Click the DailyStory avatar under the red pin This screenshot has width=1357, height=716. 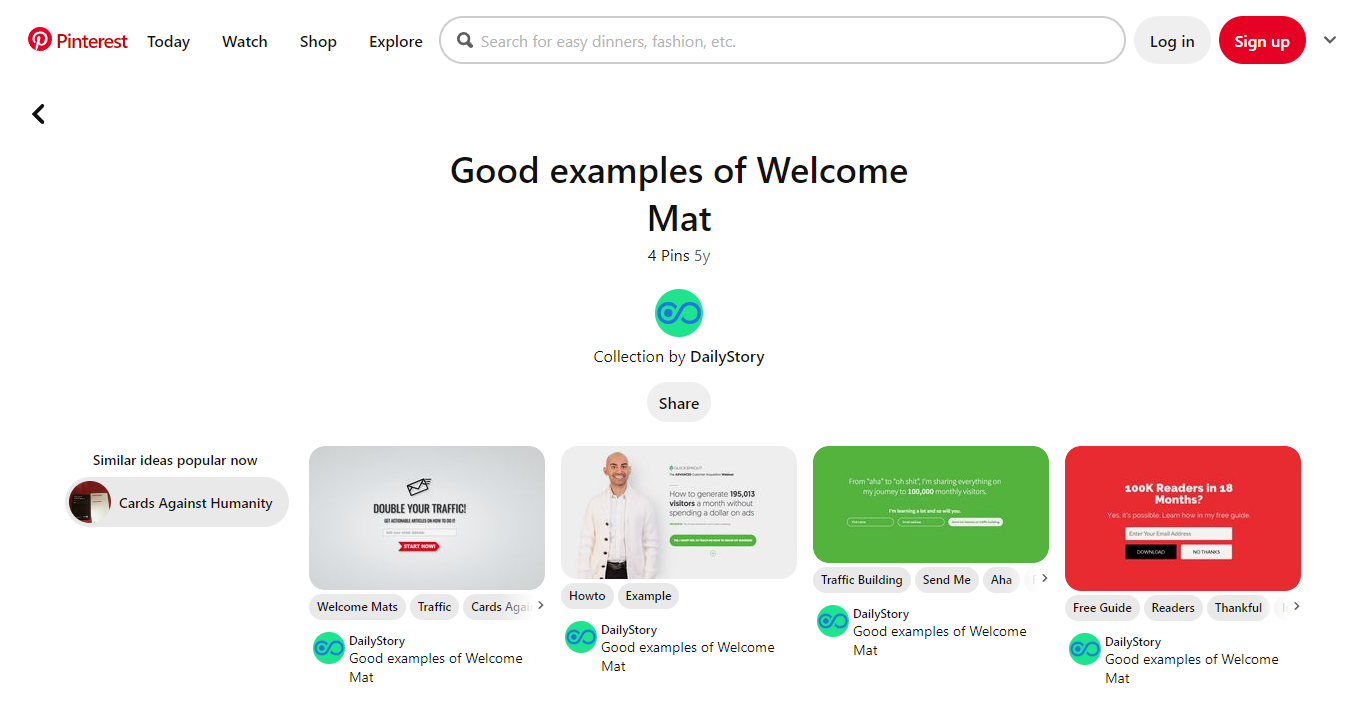coord(1084,649)
